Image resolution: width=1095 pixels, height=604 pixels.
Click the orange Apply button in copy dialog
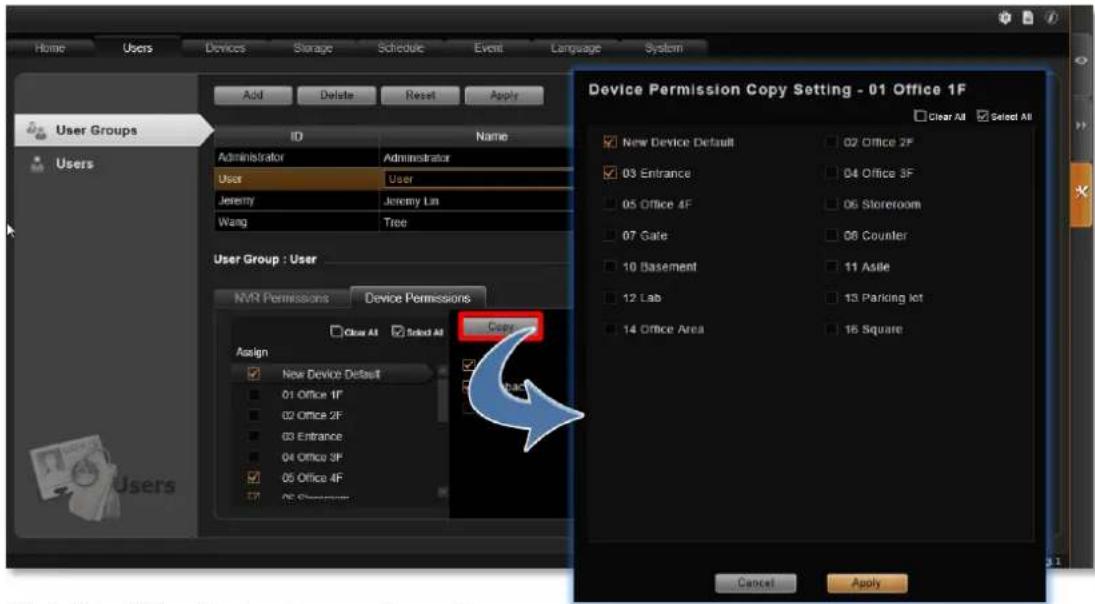[x=867, y=582]
